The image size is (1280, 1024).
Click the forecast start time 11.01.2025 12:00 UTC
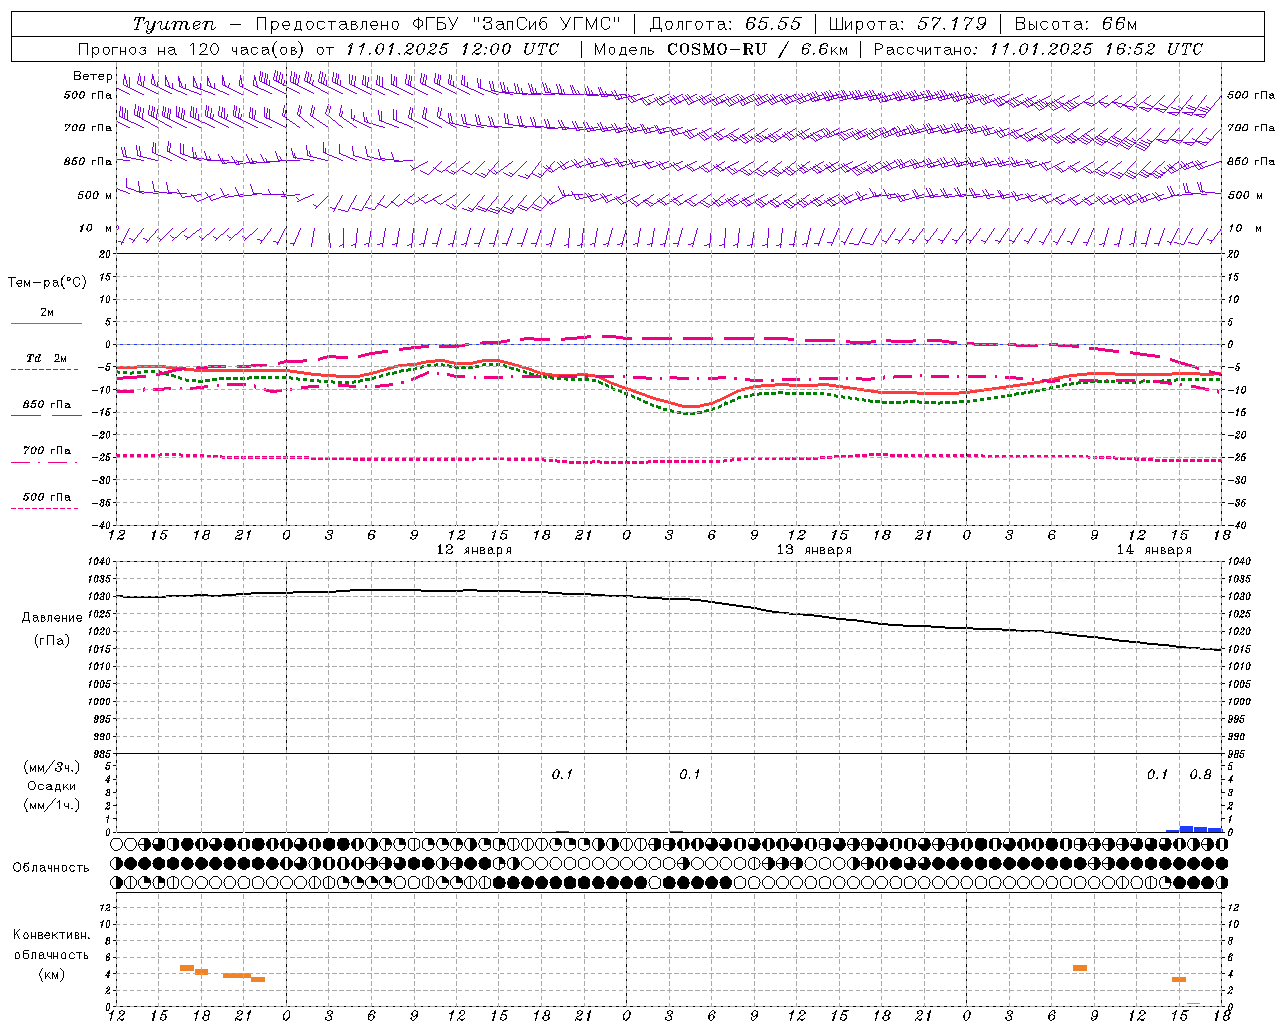point(452,49)
